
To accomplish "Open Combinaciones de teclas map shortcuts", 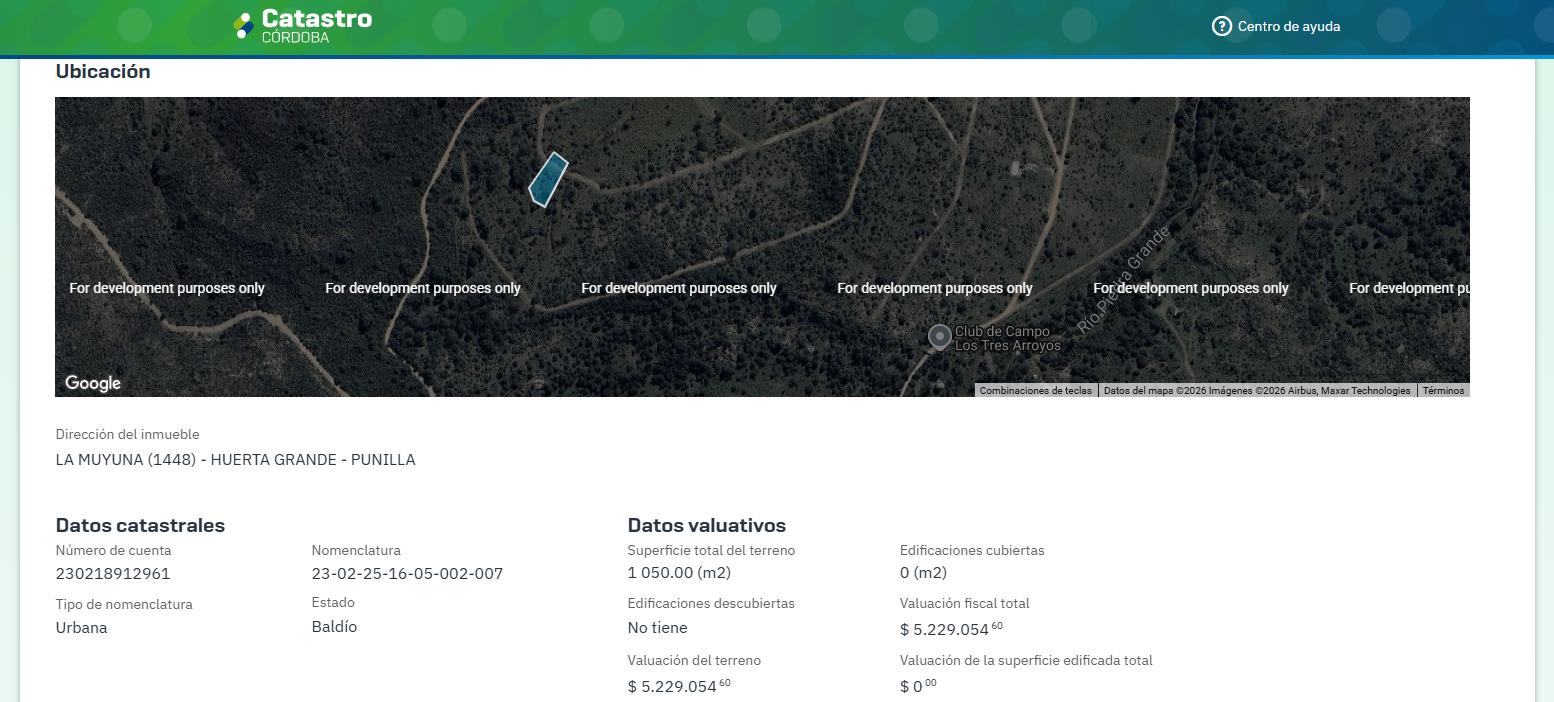I will click(x=1035, y=391).
